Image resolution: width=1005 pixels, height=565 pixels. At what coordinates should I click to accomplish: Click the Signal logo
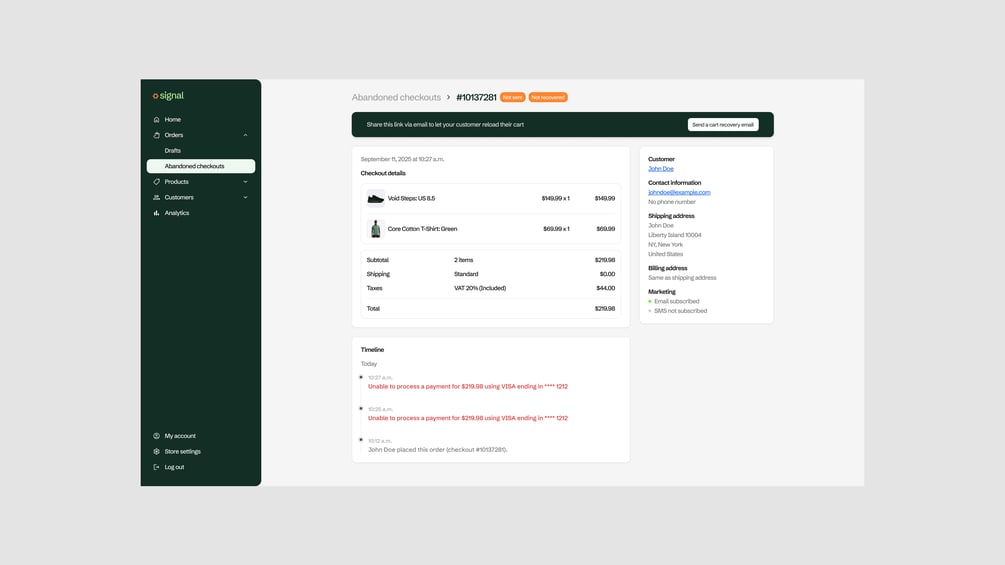click(168, 95)
